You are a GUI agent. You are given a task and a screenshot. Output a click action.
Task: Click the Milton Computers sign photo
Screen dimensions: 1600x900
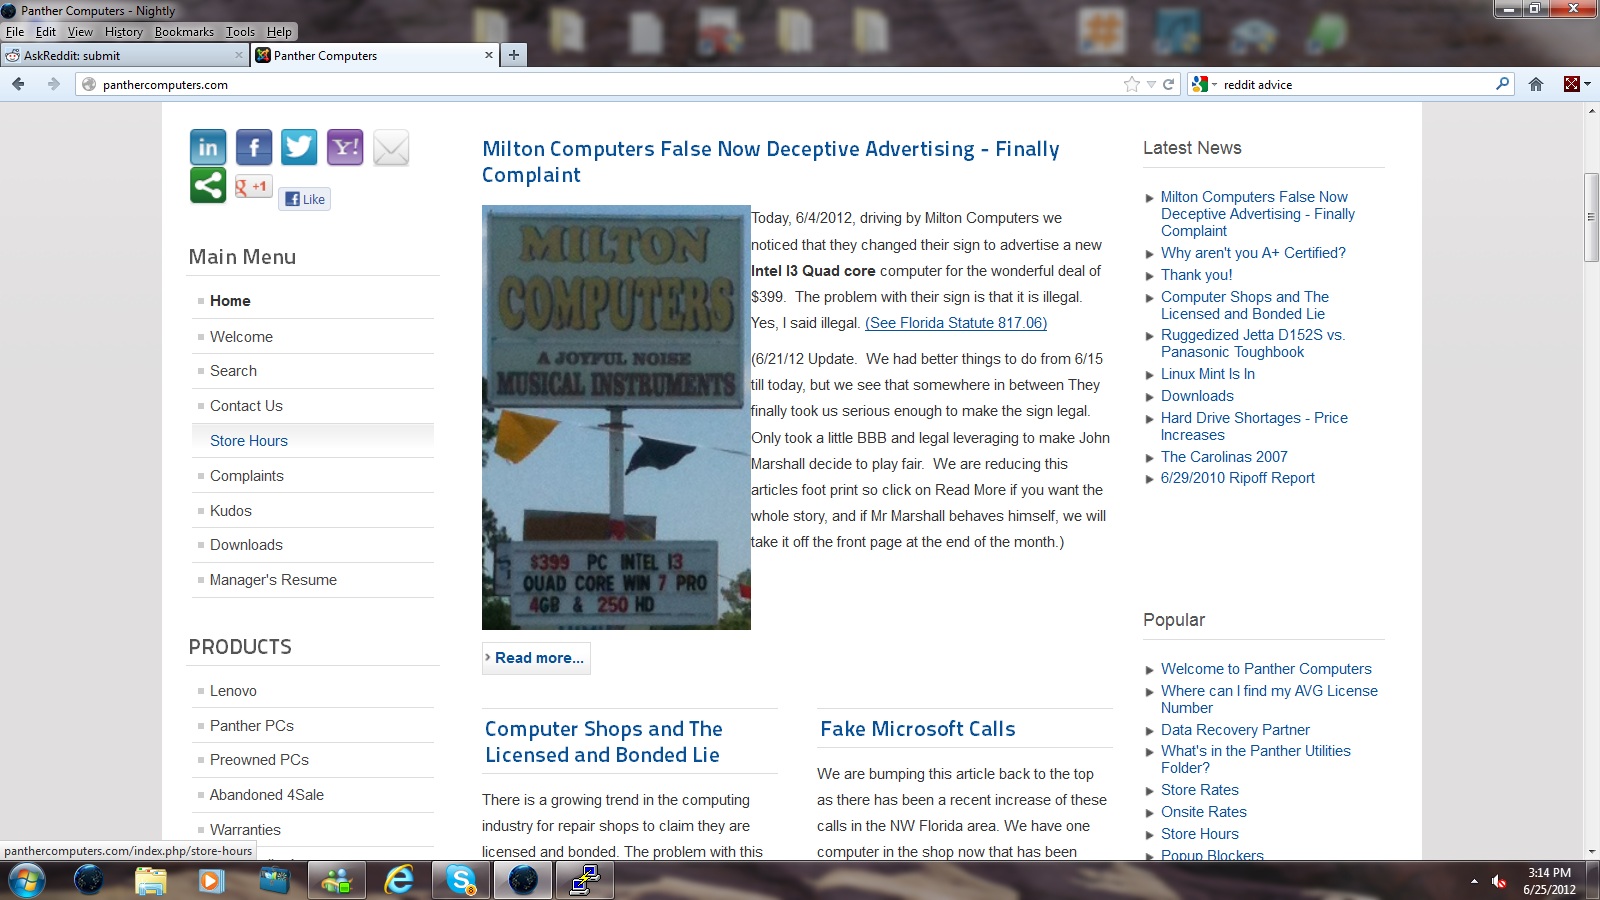point(616,417)
